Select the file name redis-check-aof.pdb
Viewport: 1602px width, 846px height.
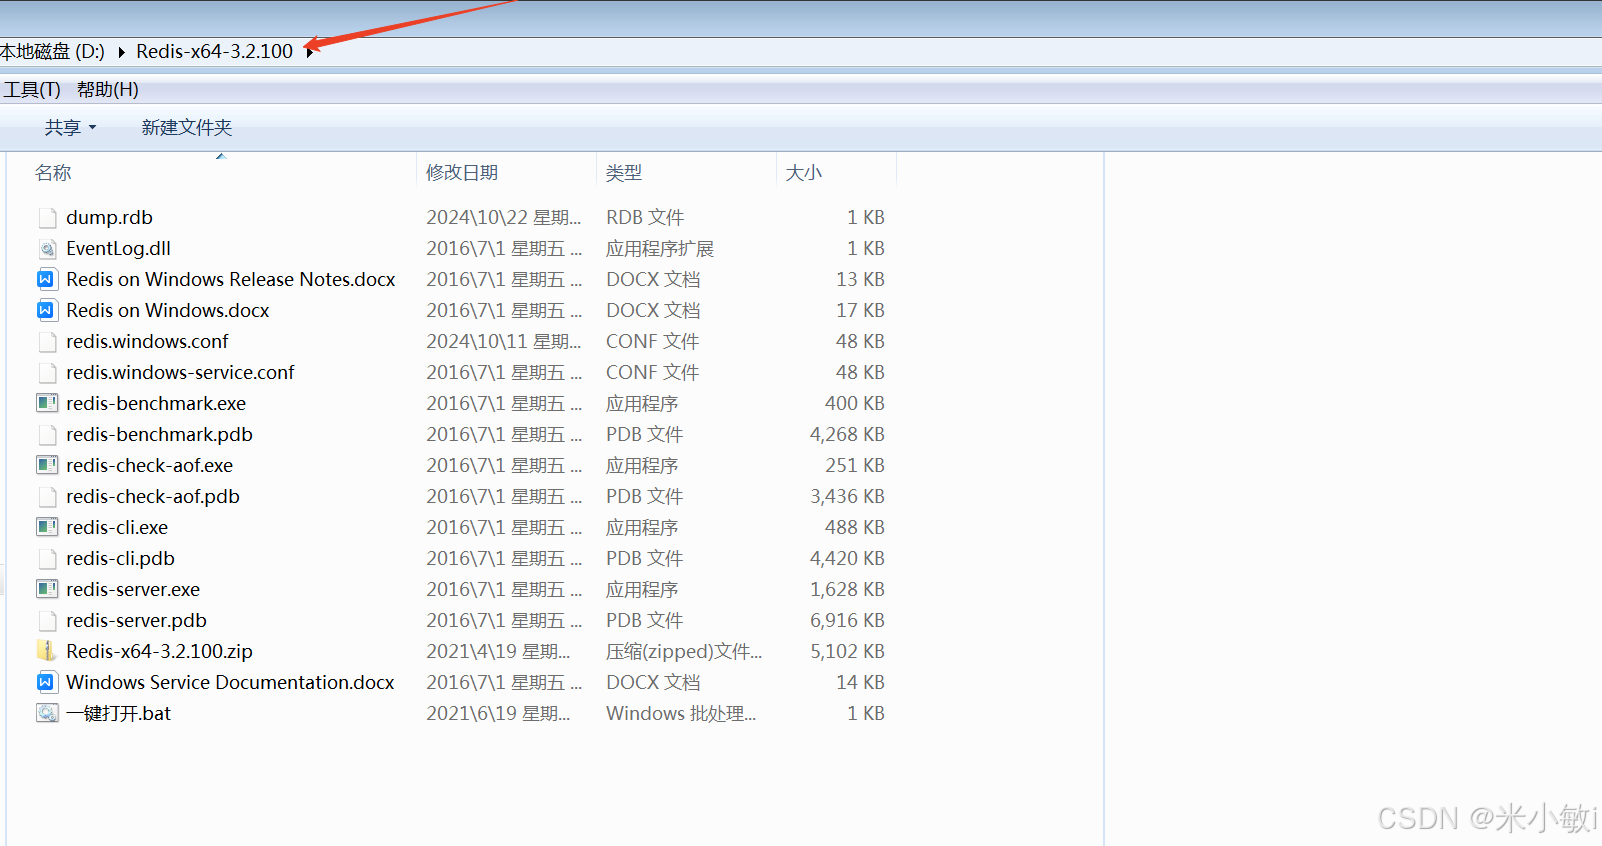153,497
